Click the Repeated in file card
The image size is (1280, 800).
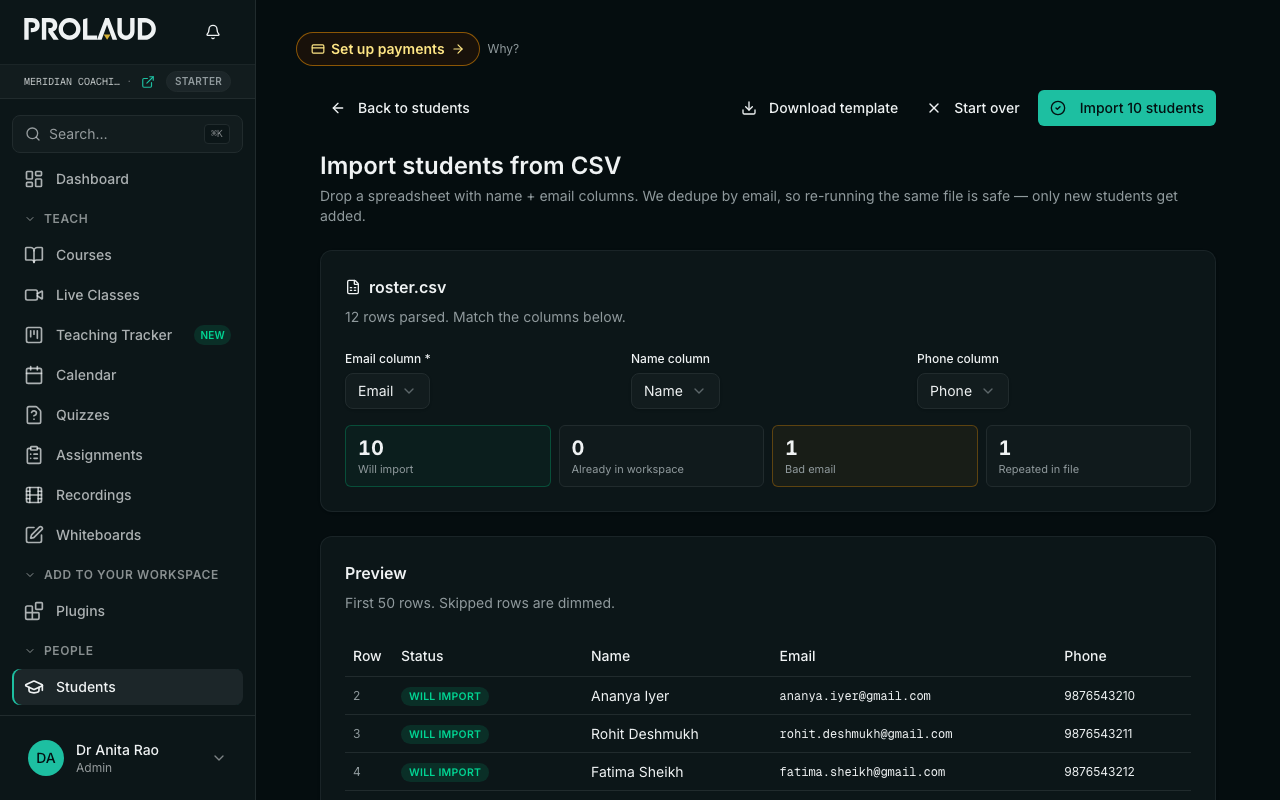click(x=1088, y=456)
